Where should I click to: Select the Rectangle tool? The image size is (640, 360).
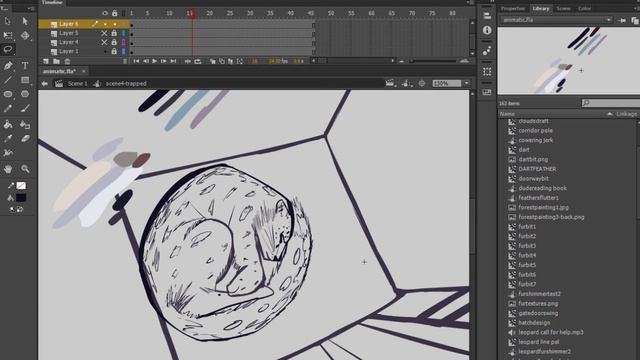click(25, 80)
